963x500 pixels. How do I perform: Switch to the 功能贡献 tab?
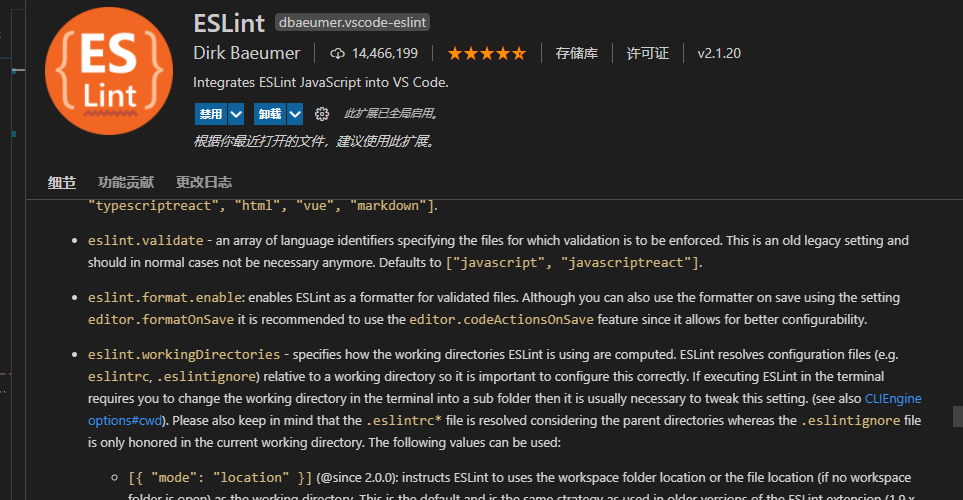point(126,182)
